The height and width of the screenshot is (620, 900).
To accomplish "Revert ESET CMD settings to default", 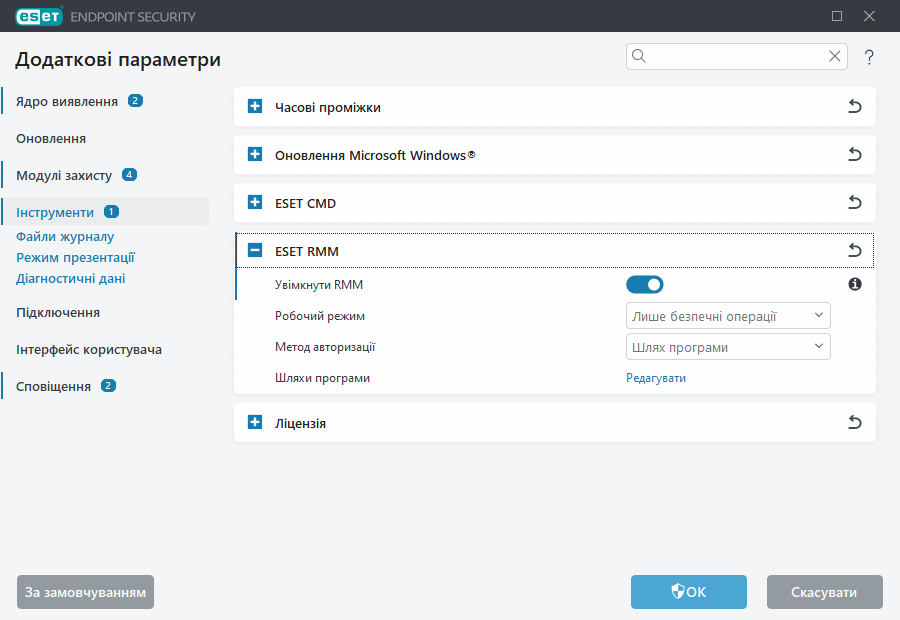I will click(855, 202).
